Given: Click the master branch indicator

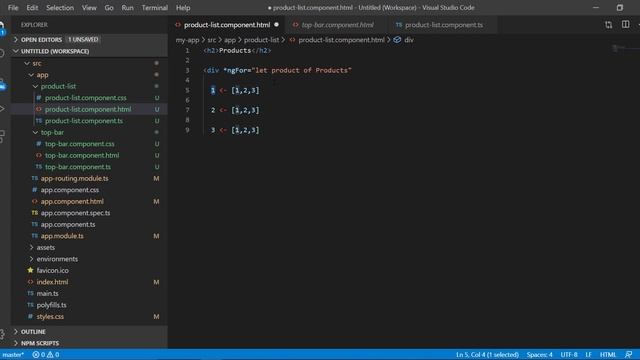Looking at the screenshot, I should click(x=13, y=355).
